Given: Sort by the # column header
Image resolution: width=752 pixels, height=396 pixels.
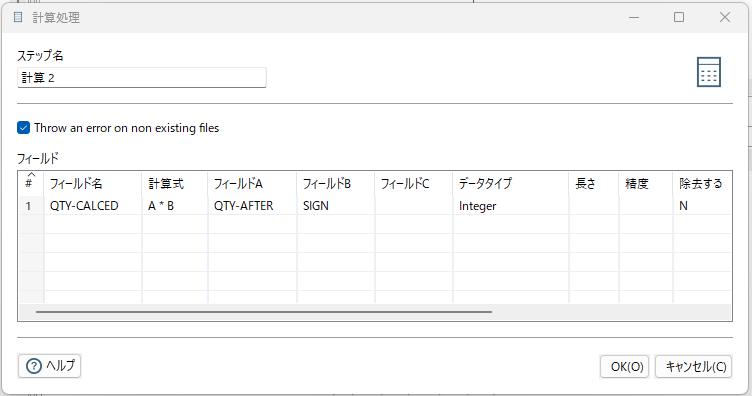Looking at the screenshot, I should pos(31,183).
